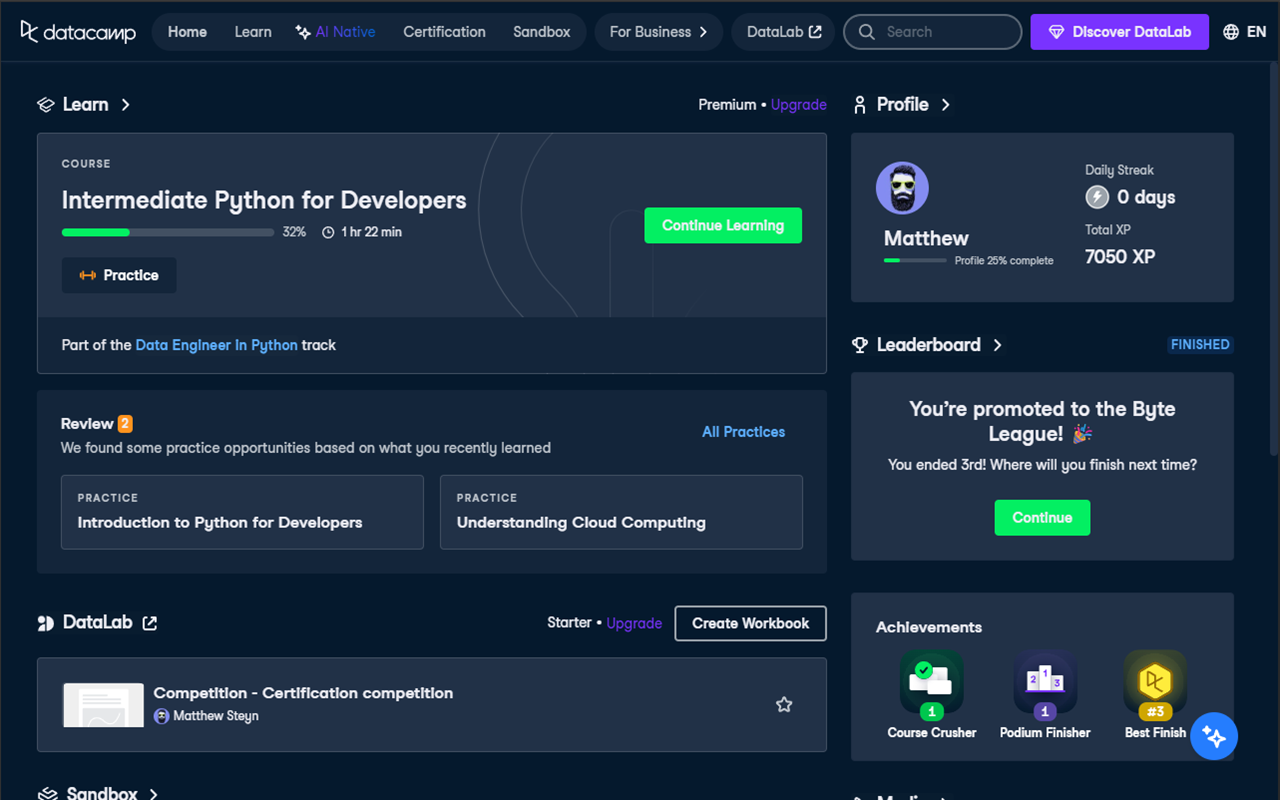Click the Review count badge showing 2
Image resolution: width=1280 pixels, height=800 pixels.
pyautogui.click(x=125, y=423)
